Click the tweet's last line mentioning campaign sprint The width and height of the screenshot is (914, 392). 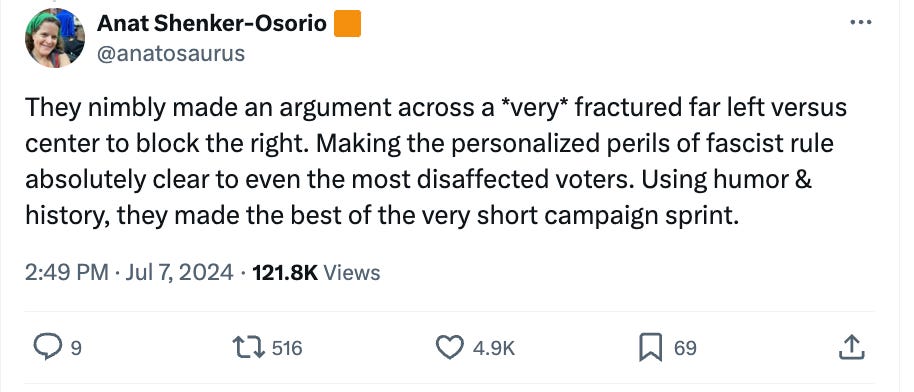click(382, 216)
